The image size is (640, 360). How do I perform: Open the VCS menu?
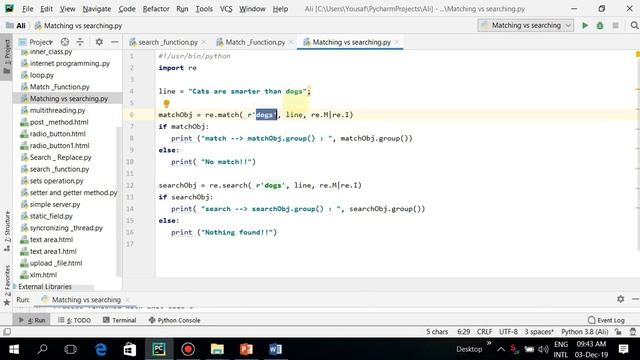tap(226, 9)
